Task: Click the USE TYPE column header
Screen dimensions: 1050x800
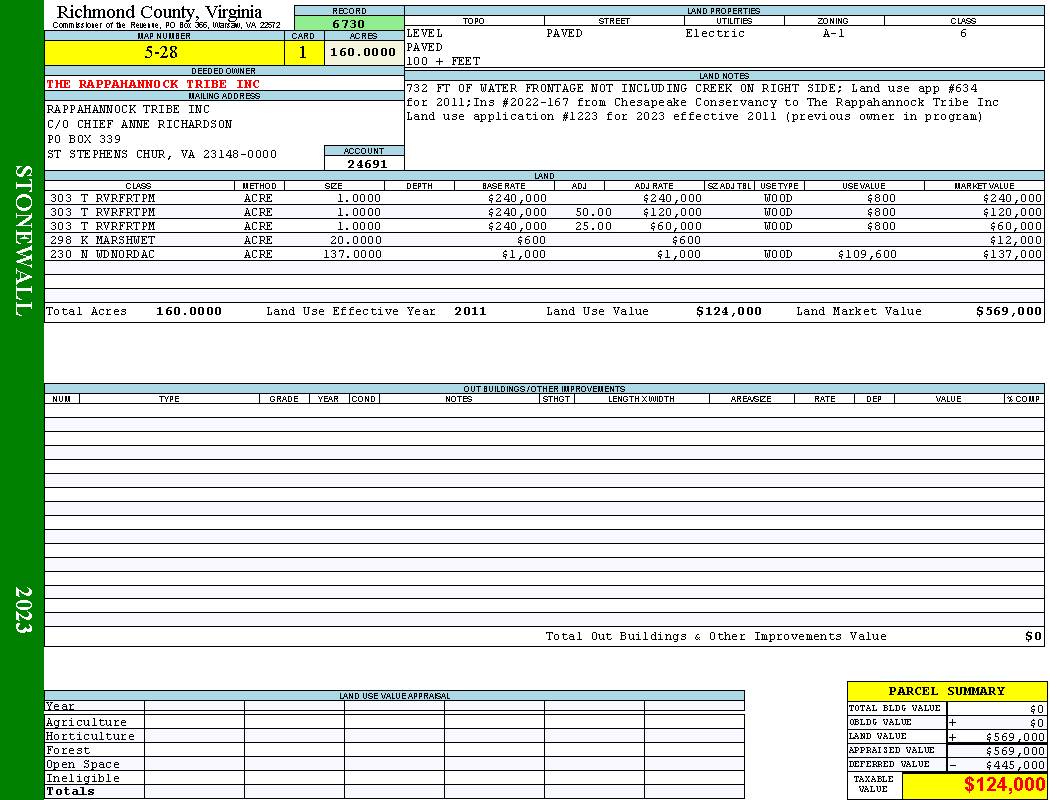Action: pos(779,186)
